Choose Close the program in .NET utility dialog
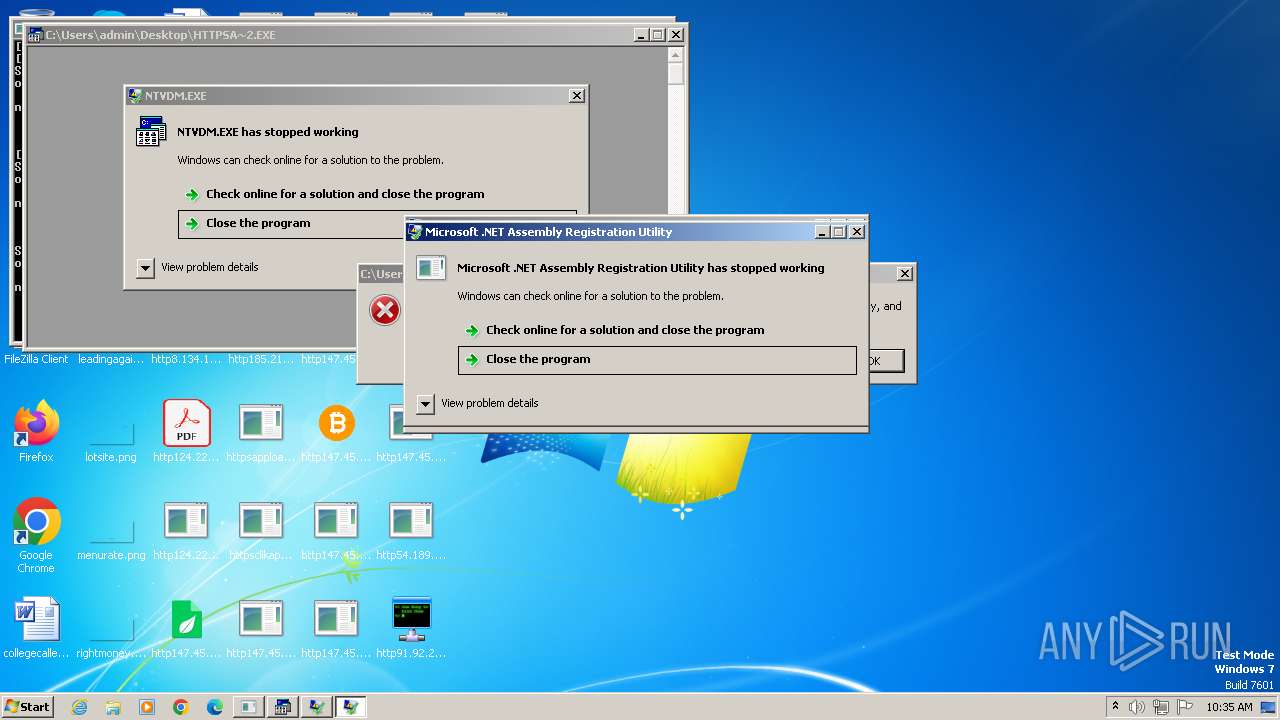Screen dimensions: 1280x720 (657, 360)
